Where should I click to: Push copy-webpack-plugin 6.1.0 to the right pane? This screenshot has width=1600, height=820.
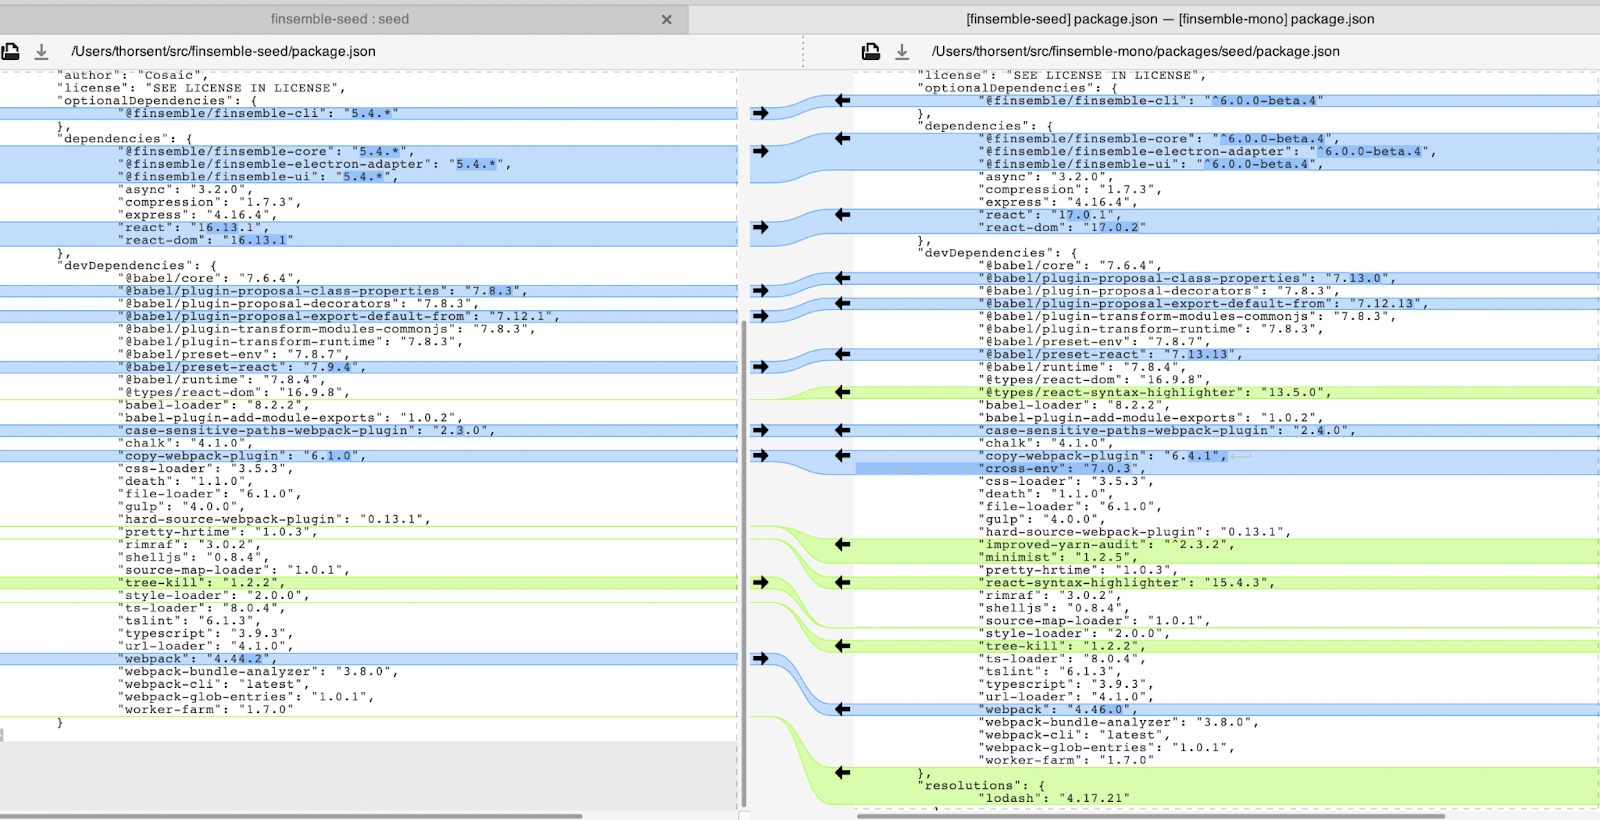[x=760, y=456]
